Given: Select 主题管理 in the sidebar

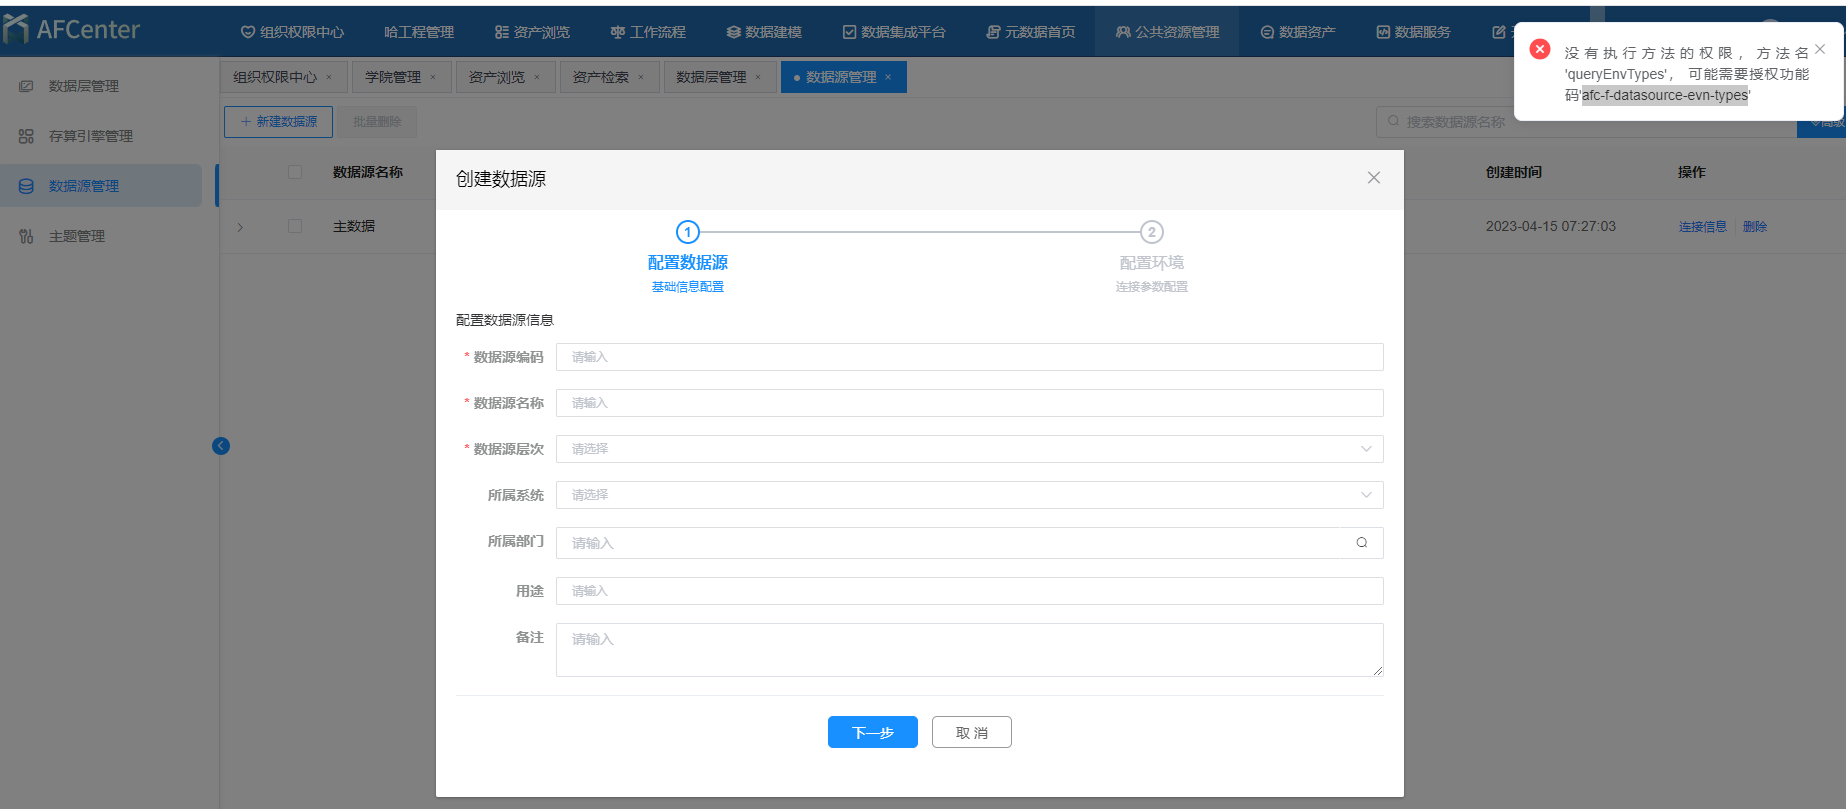Looking at the screenshot, I should click(101, 236).
